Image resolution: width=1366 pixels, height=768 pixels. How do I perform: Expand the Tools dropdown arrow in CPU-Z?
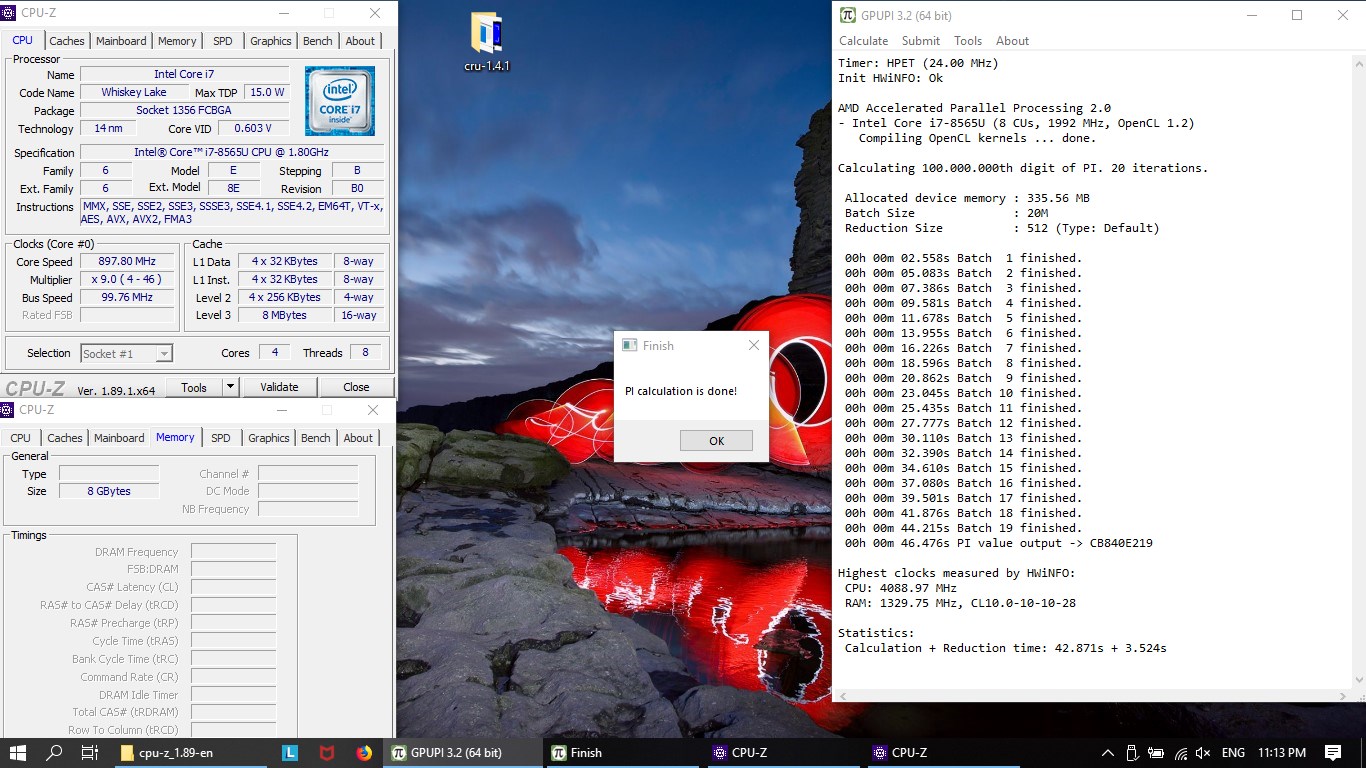[x=230, y=387]
